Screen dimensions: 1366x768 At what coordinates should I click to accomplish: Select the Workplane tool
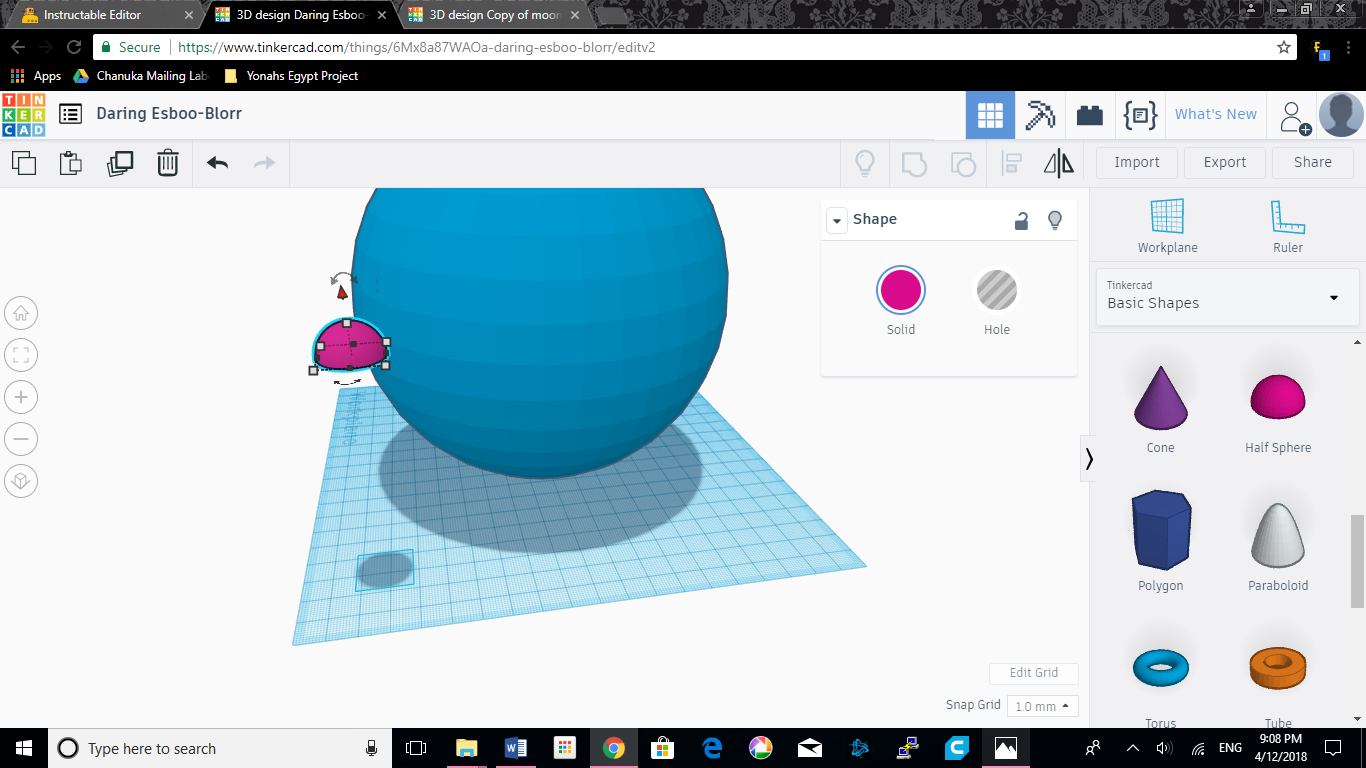click(1167, 226)
